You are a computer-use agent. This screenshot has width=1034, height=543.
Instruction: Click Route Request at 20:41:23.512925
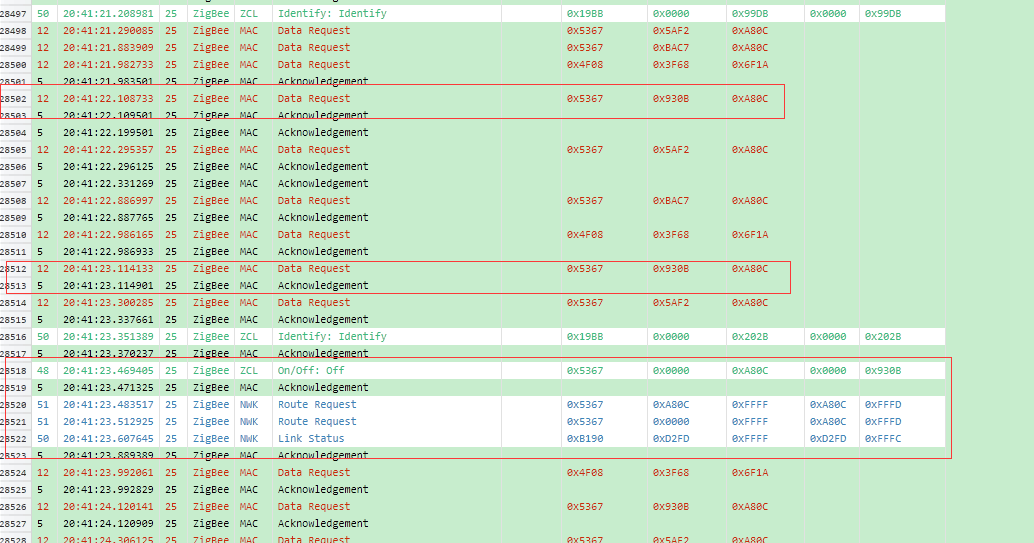(317, 422)
